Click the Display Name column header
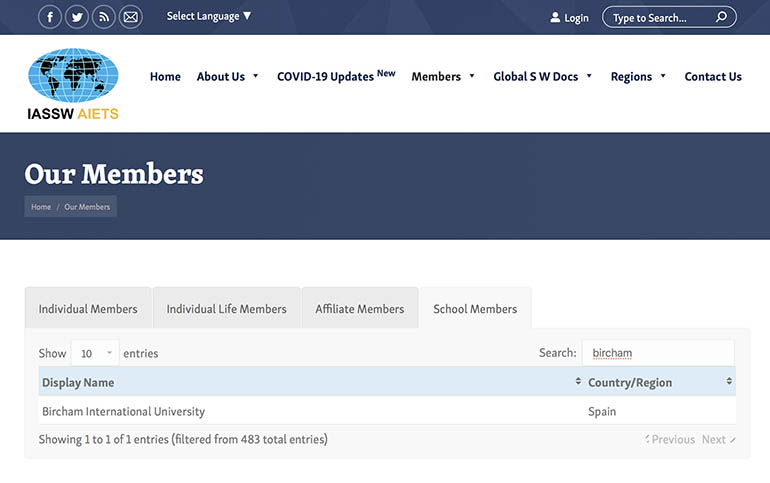Viewport: 770px width, 483px height. 311,381
